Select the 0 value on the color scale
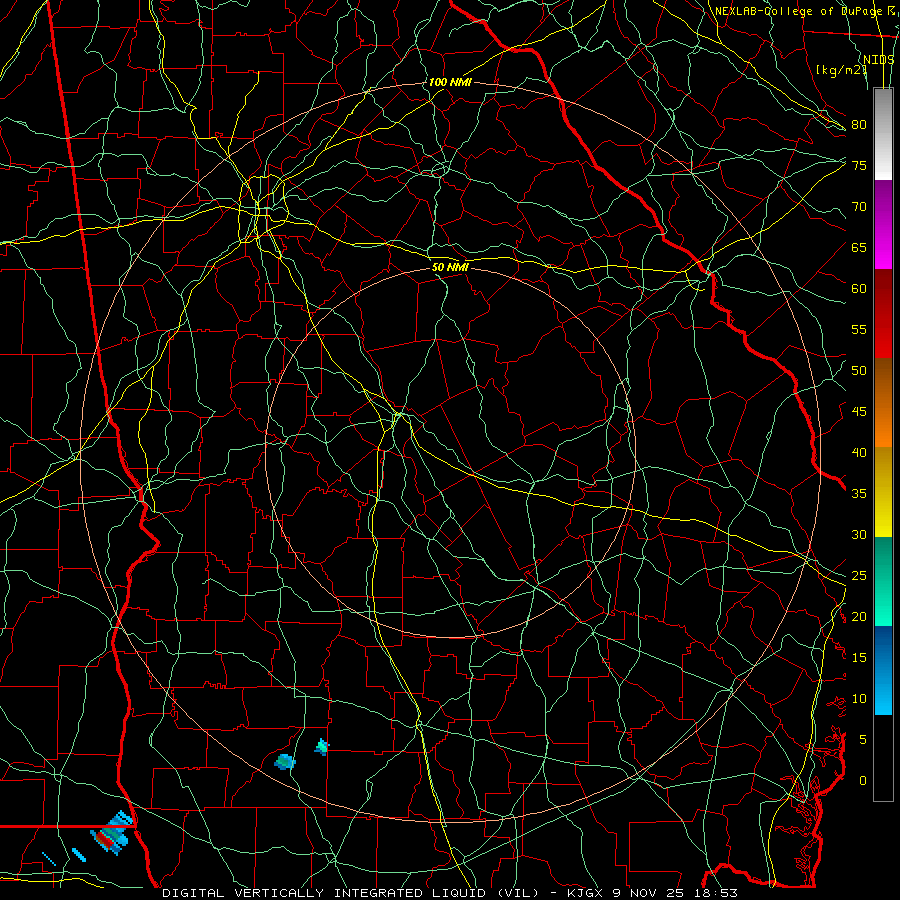Image resolution: width=900 pixels, height=900 pixels. click(863, 781)
